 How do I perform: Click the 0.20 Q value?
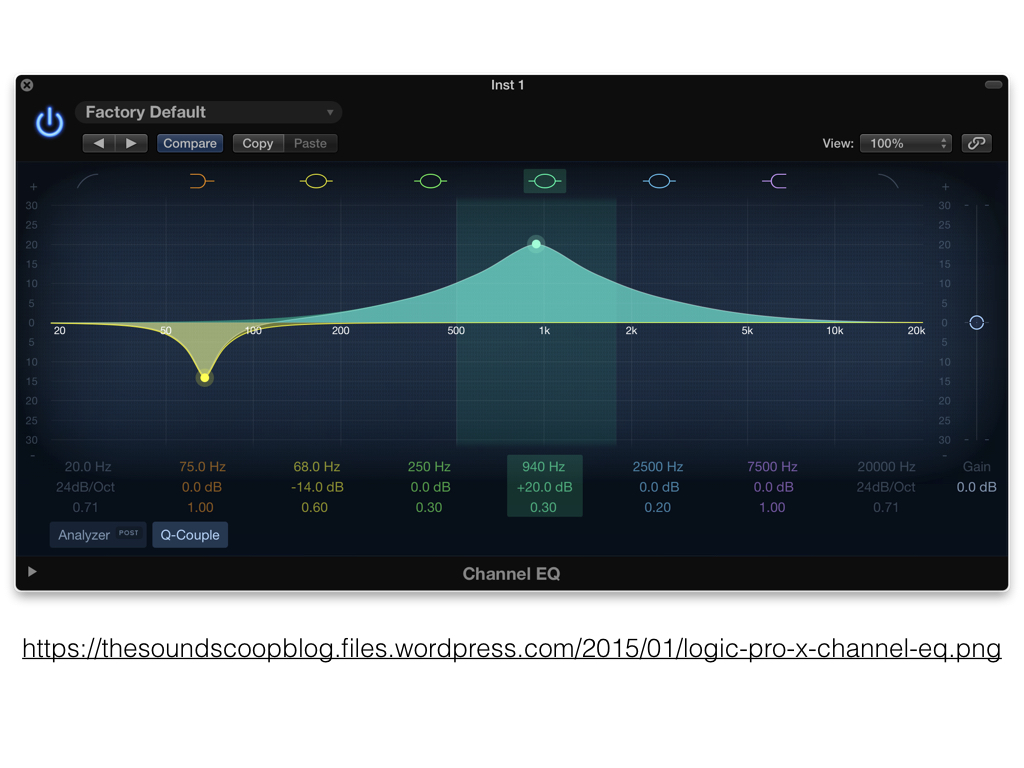point(658,507)
